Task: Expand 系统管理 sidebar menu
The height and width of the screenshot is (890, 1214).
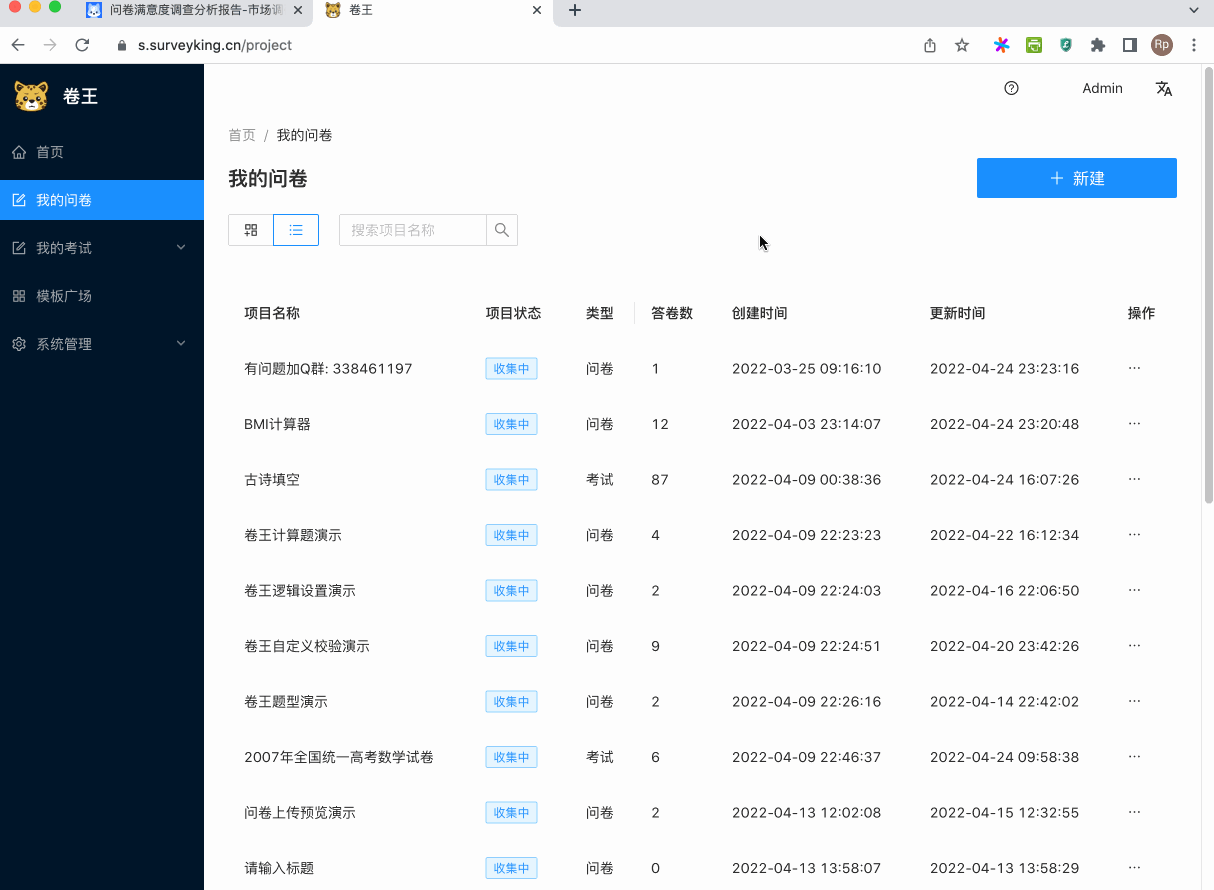Action: (x=102, y=344)
